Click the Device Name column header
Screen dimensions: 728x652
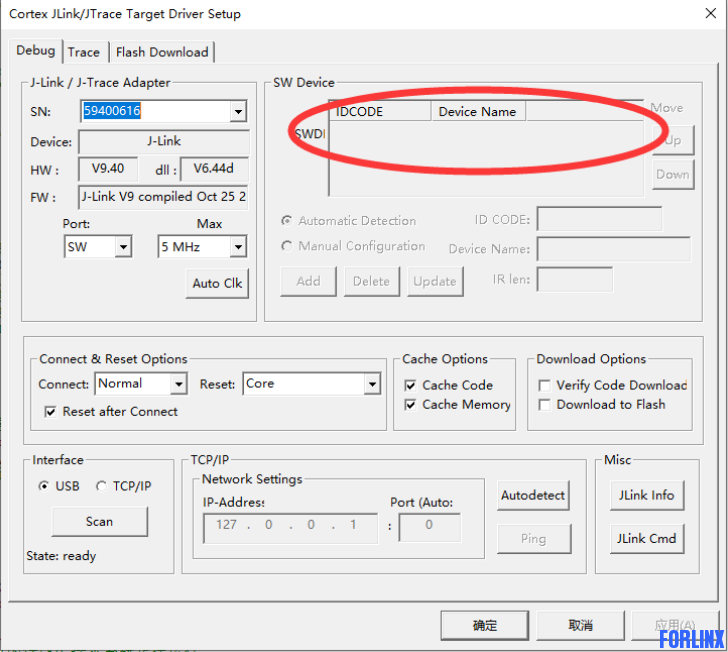479,111
